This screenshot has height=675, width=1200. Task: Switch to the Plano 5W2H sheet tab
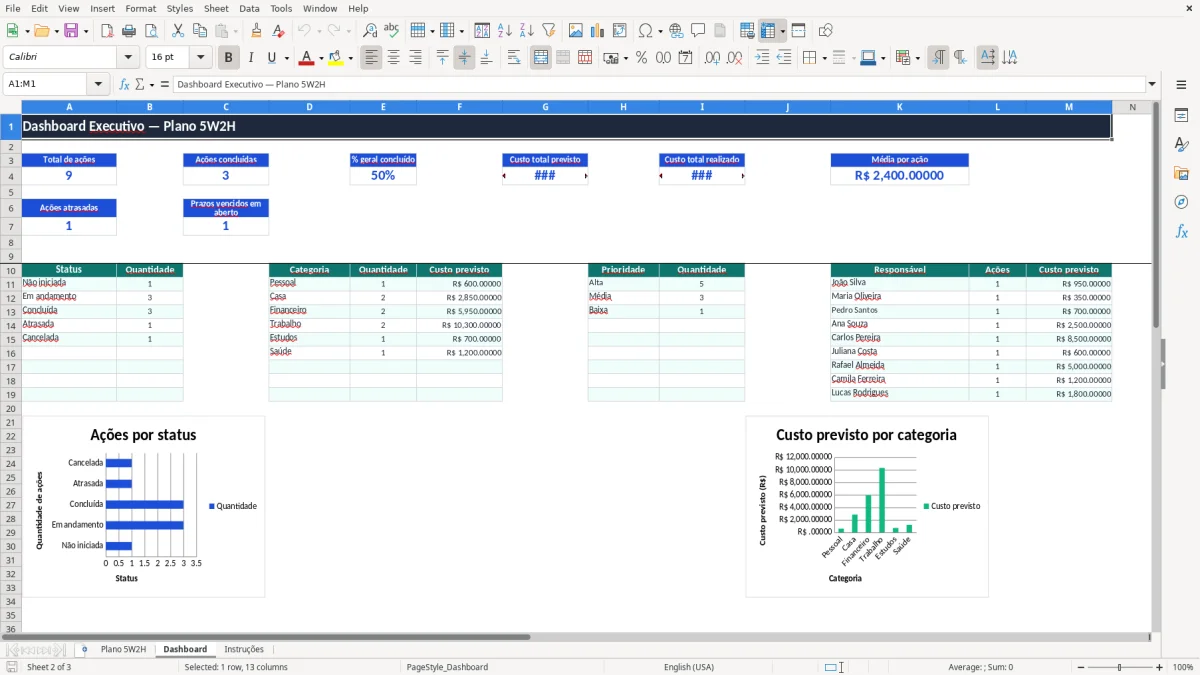point(123,649)
